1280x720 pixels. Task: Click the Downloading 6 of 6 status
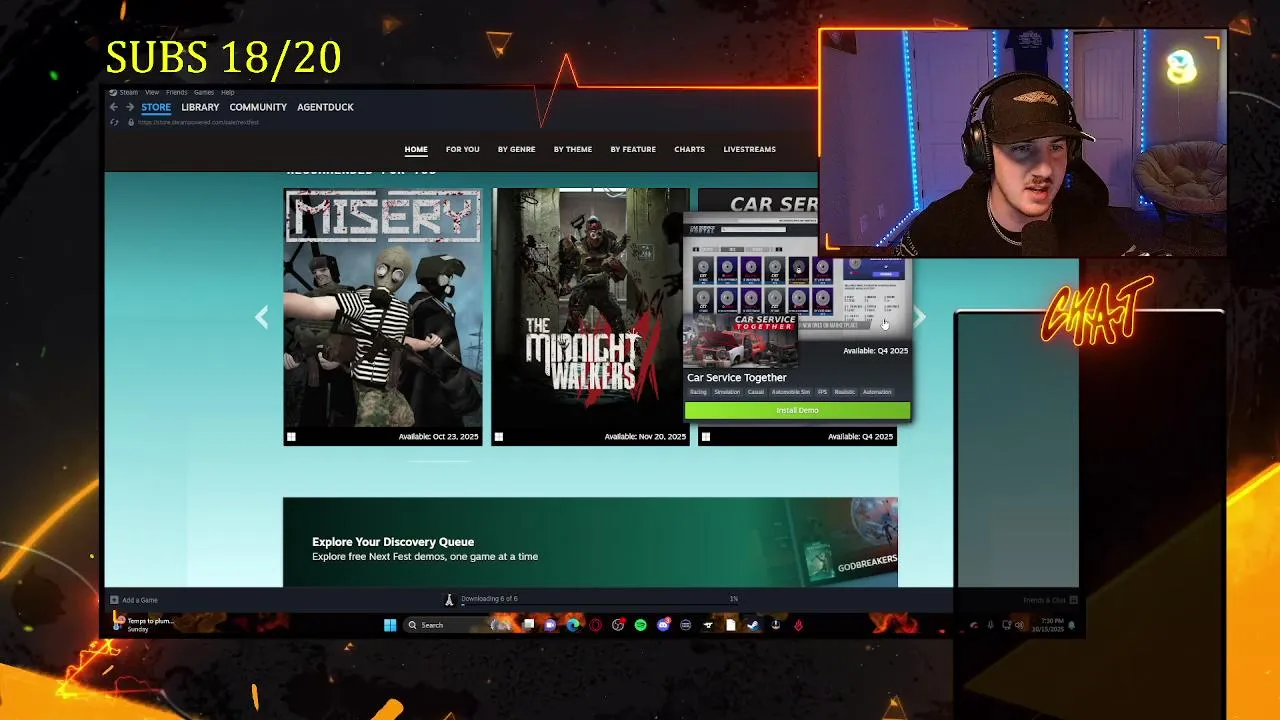(x=489, y=599)
